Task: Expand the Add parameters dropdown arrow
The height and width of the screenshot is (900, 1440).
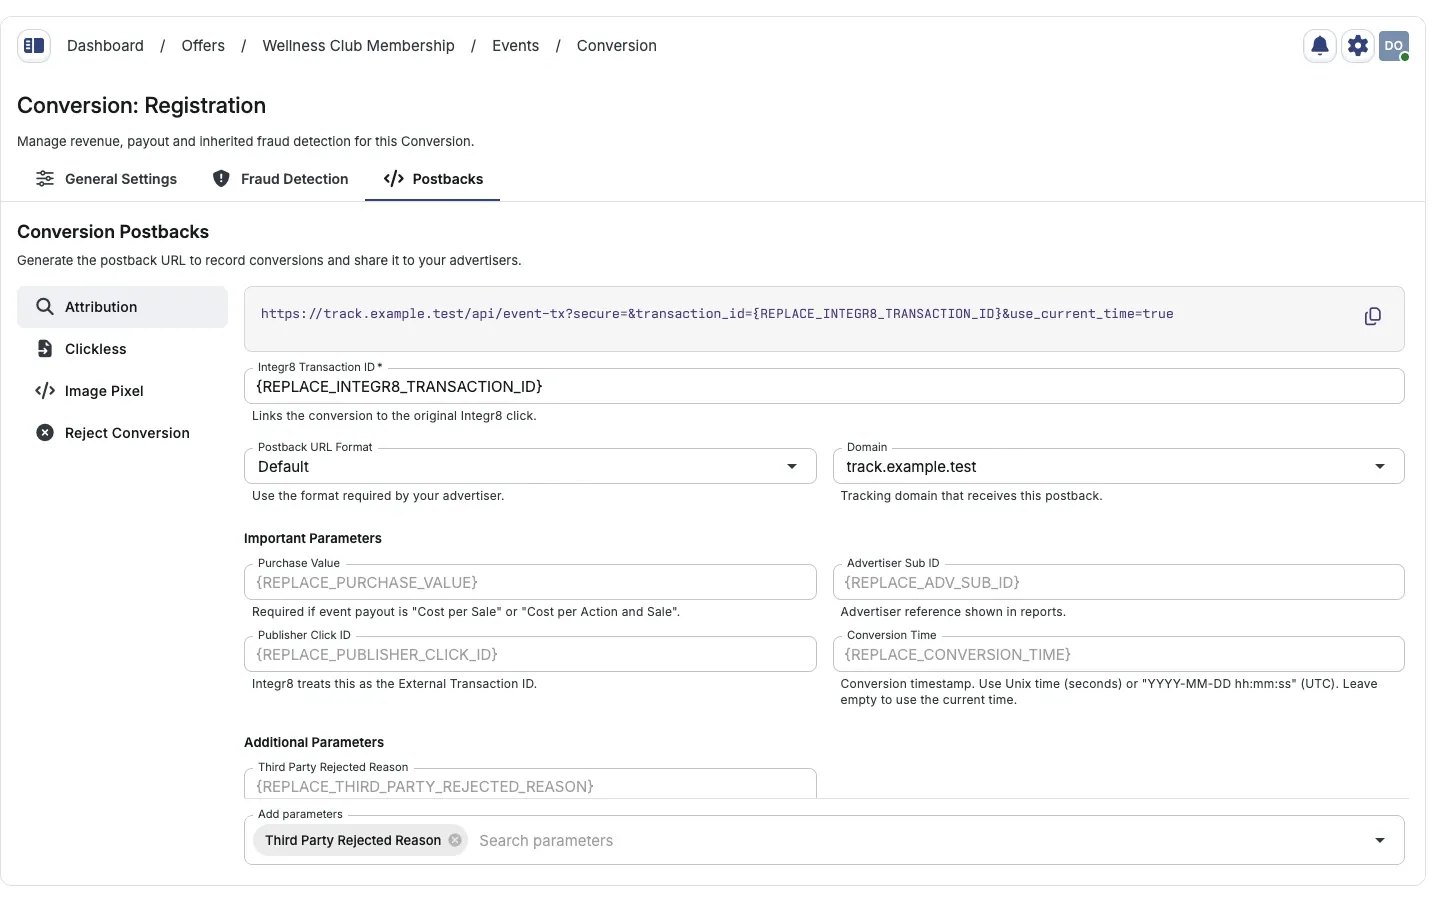Action: [x=1380, y=841]
